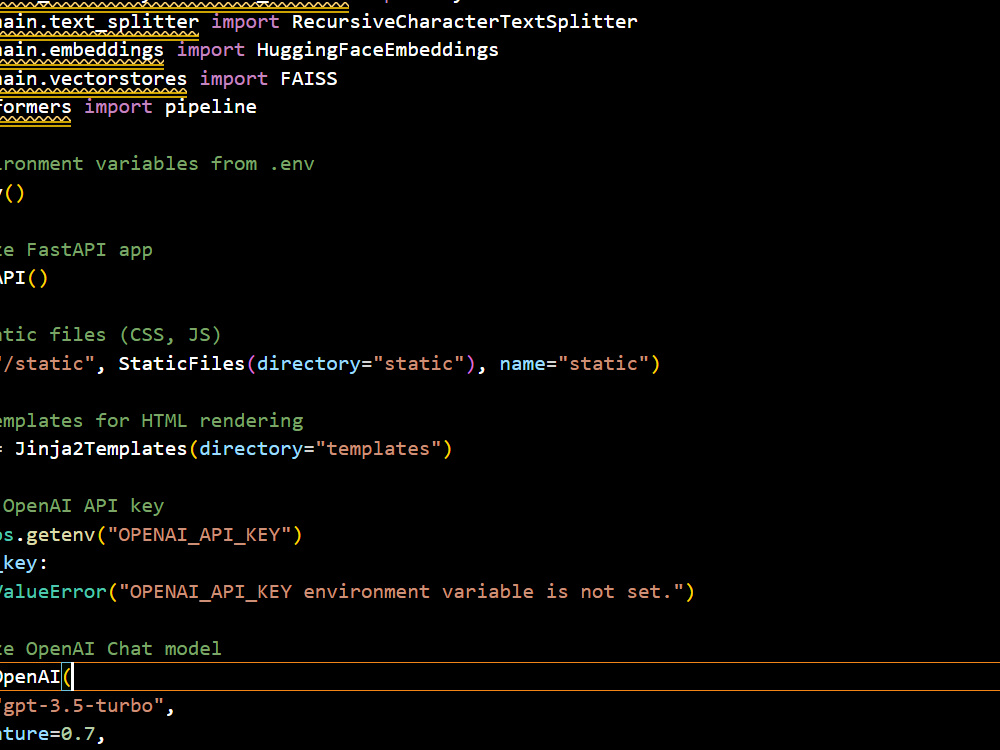The width and height of the screenshot is (1000, 750).
Task: Click HuggingFaceEmbeddings class name
Action: [378, 50]
